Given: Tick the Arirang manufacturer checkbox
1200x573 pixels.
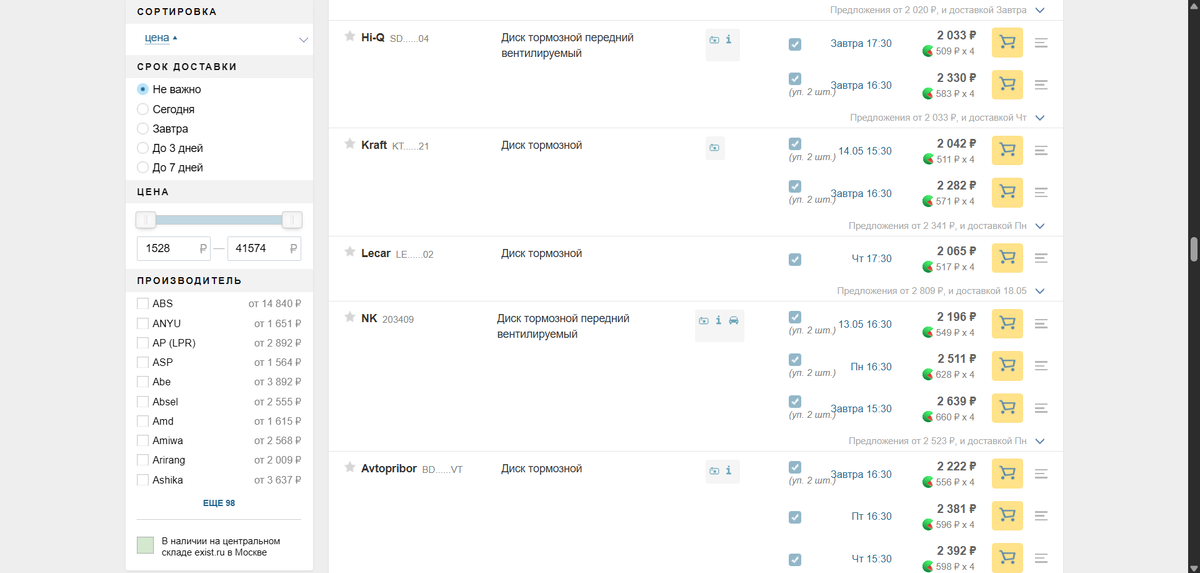Looking at the screenshot, I should pyautogui.click(x=143, y=460).
